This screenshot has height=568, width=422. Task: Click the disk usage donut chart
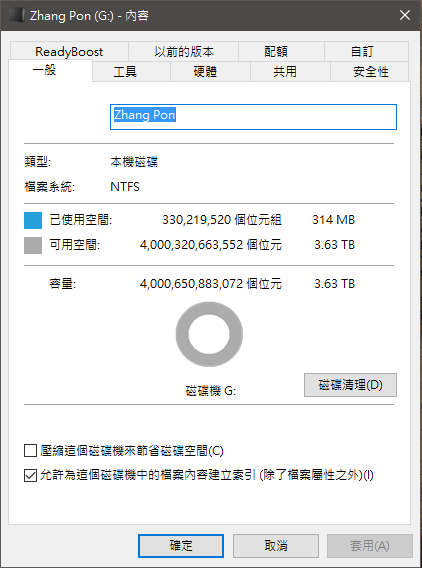(209, 334)
